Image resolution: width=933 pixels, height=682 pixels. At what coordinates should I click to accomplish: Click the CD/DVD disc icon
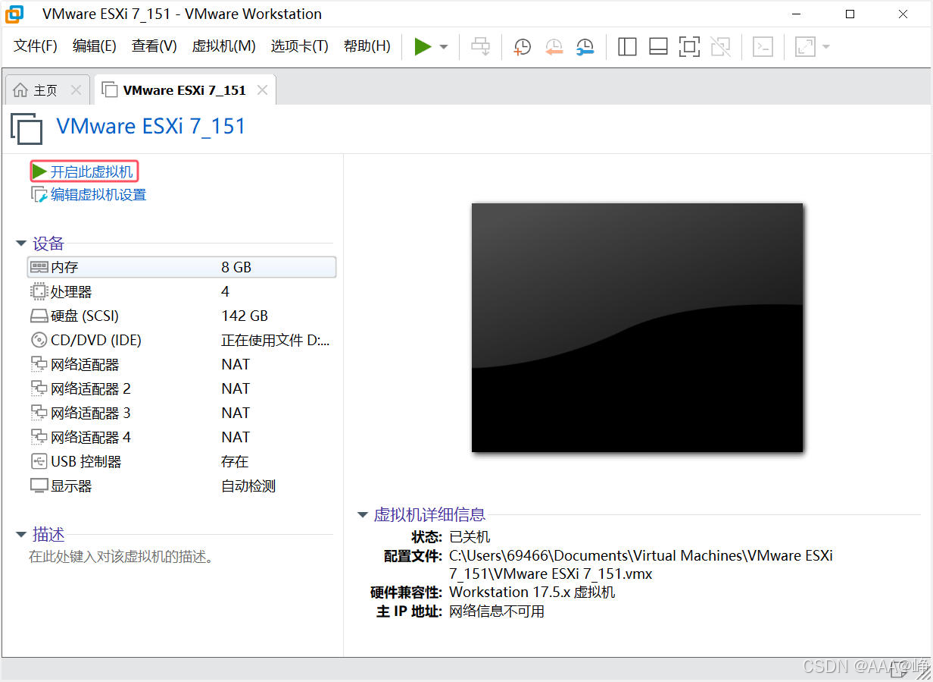[x=39, y=340]
